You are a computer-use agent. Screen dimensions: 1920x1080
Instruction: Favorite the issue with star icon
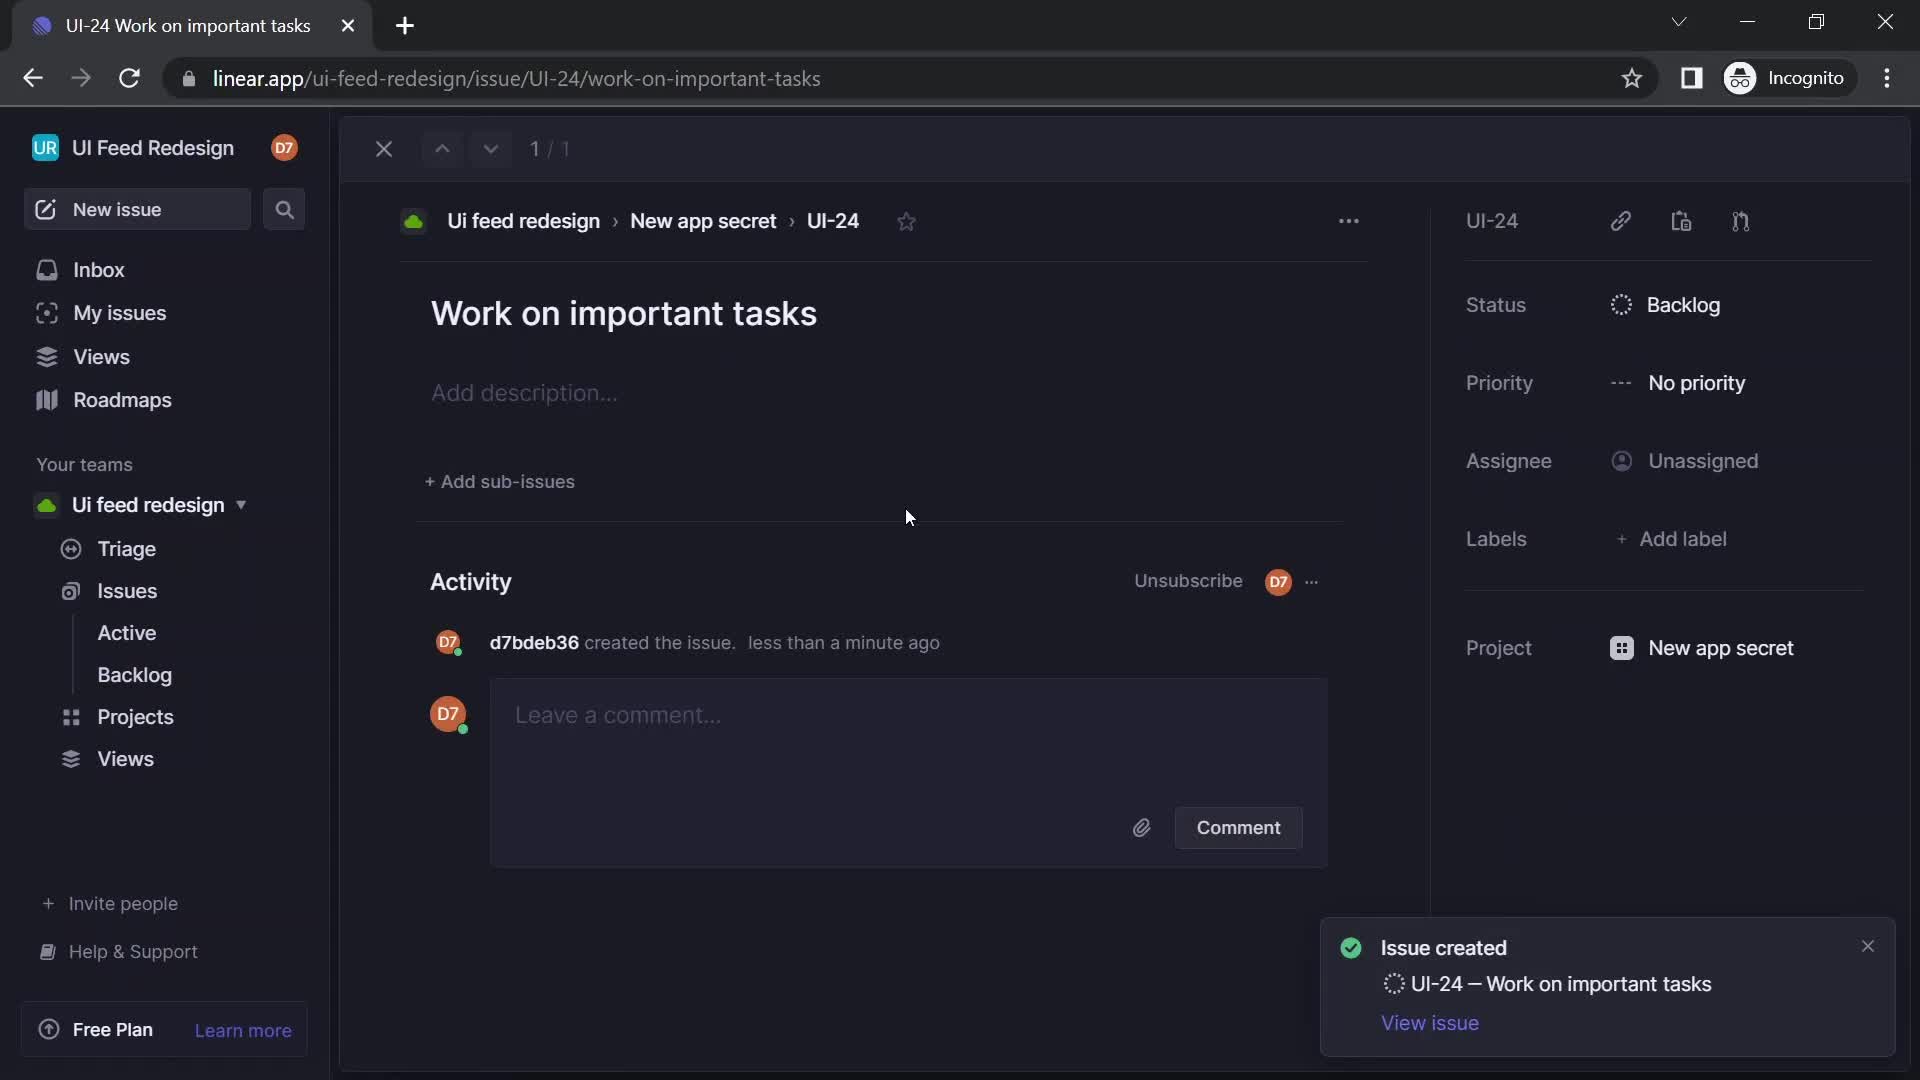[906, 222]
